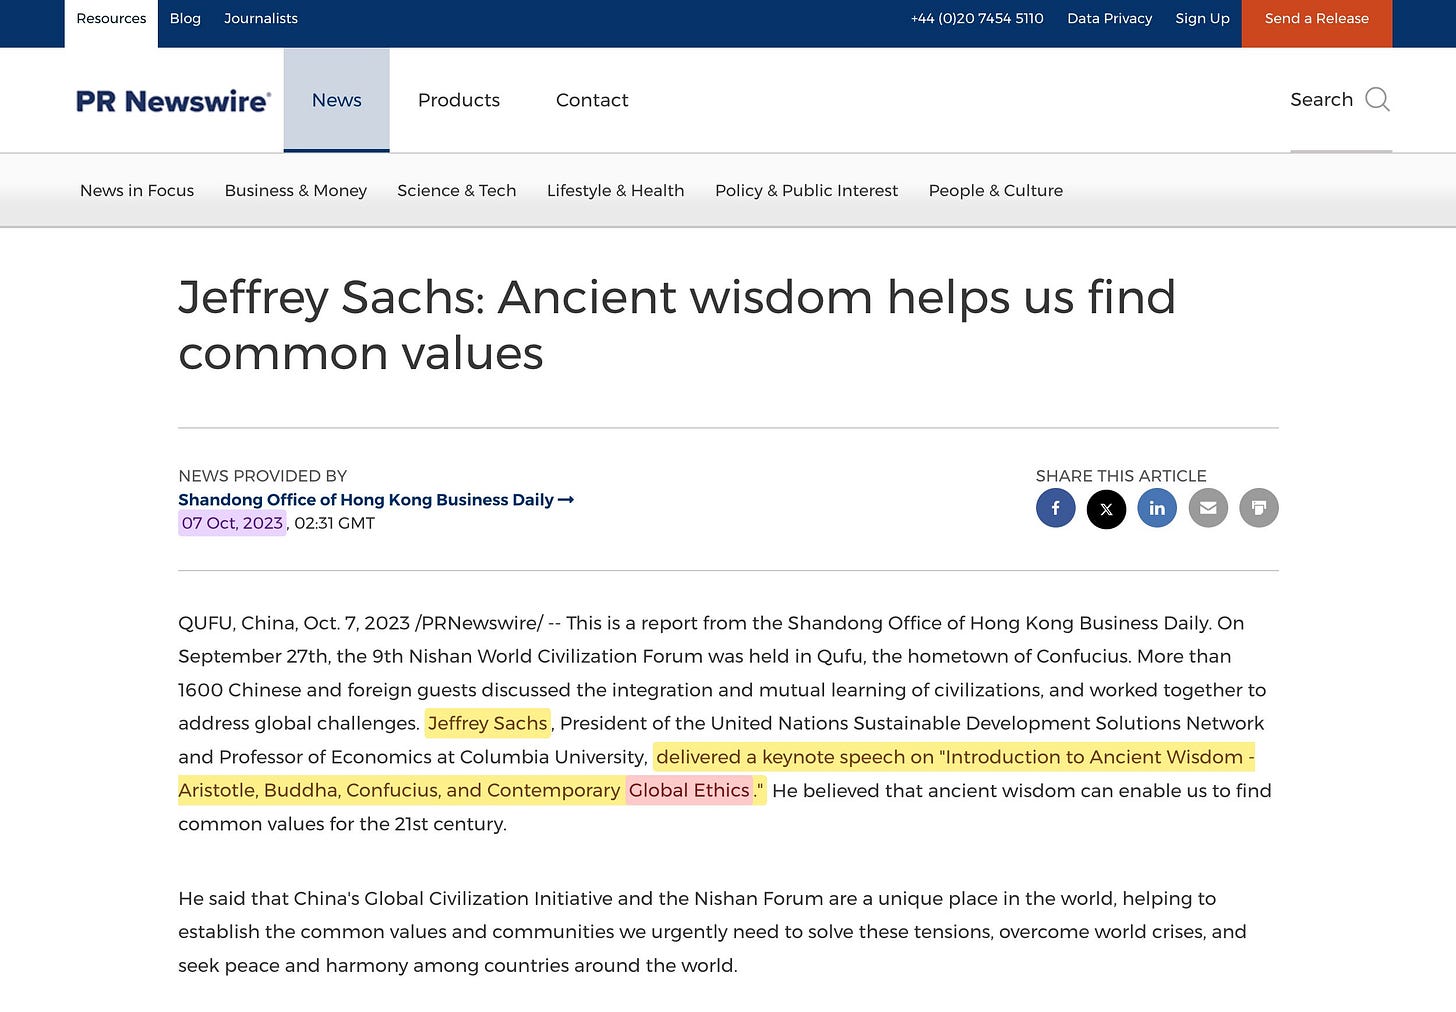1456x1012 pixels.
Task: Open the Contact main menu item
Action: [x=592, y=100]
